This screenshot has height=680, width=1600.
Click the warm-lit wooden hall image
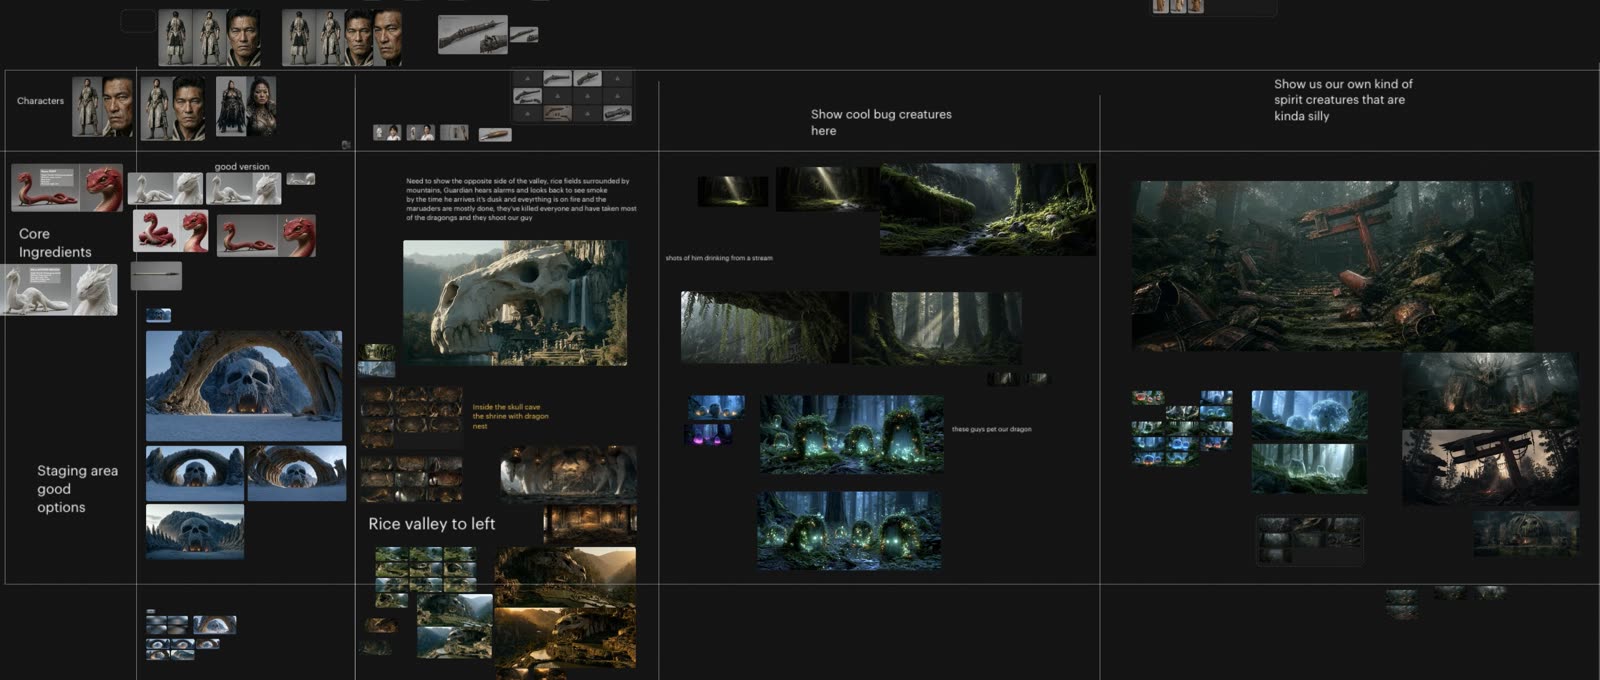590,524
